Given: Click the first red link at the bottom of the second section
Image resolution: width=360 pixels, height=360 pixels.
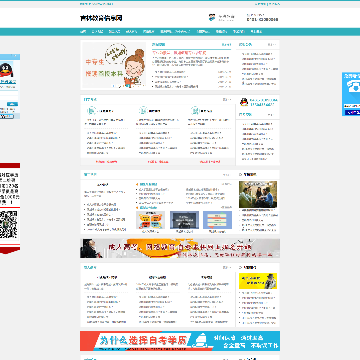Looking at the screenshot, I should pyautogui.click(x=106, y=162).
